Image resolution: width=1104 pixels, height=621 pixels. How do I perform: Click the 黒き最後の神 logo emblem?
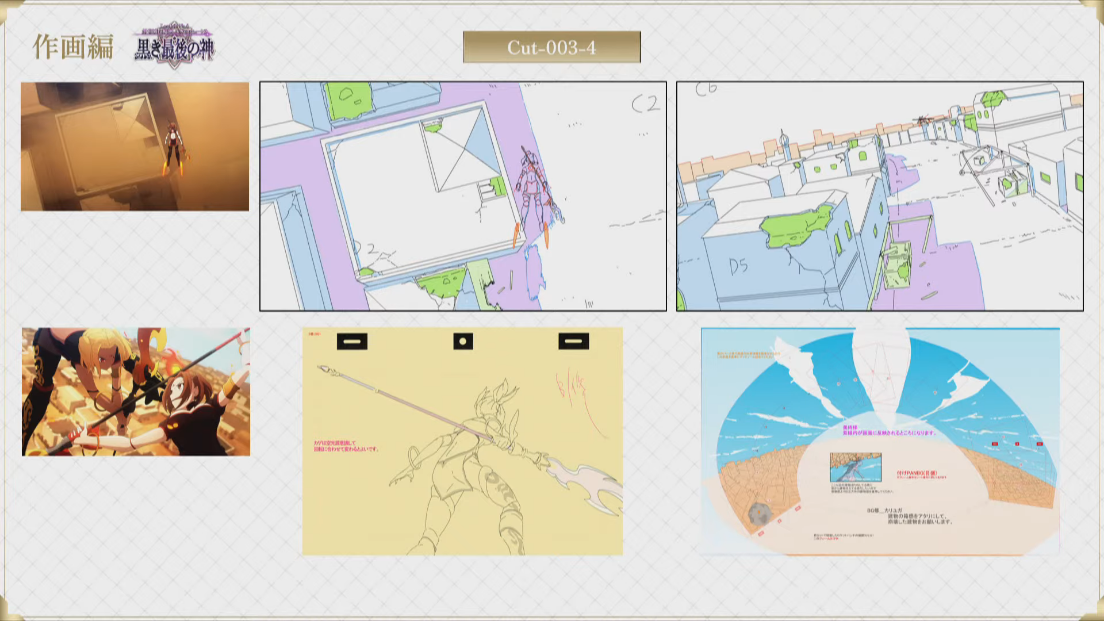(x=174, y=46)
